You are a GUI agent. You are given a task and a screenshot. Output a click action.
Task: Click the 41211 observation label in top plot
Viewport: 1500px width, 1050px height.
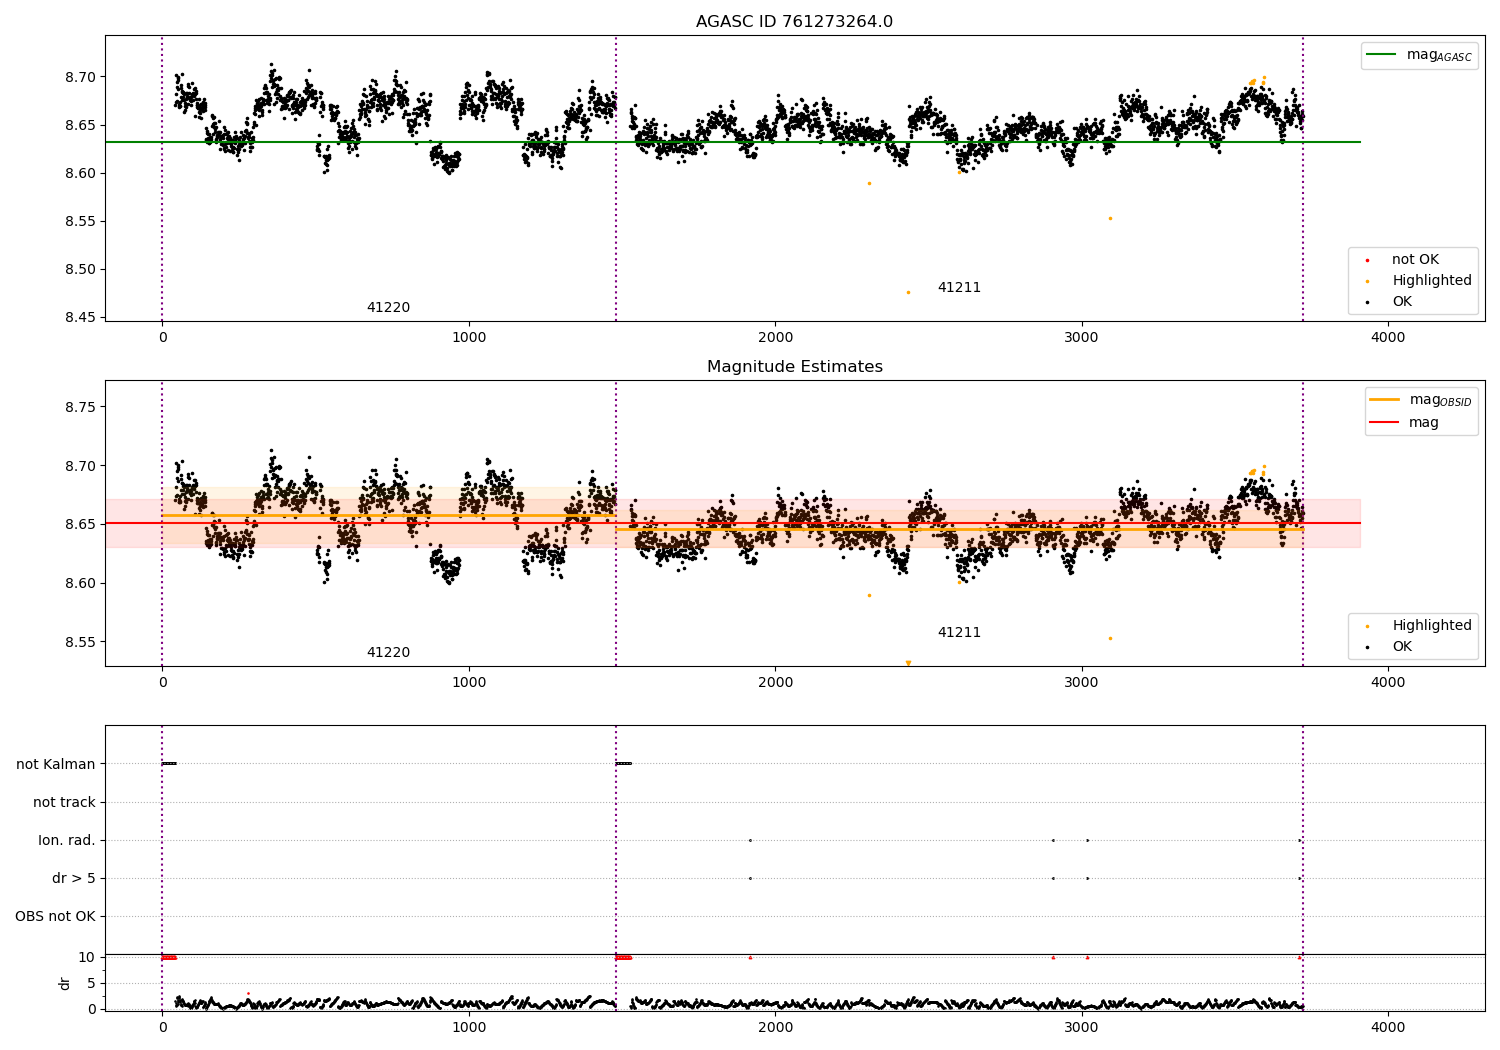pos(959,288)
